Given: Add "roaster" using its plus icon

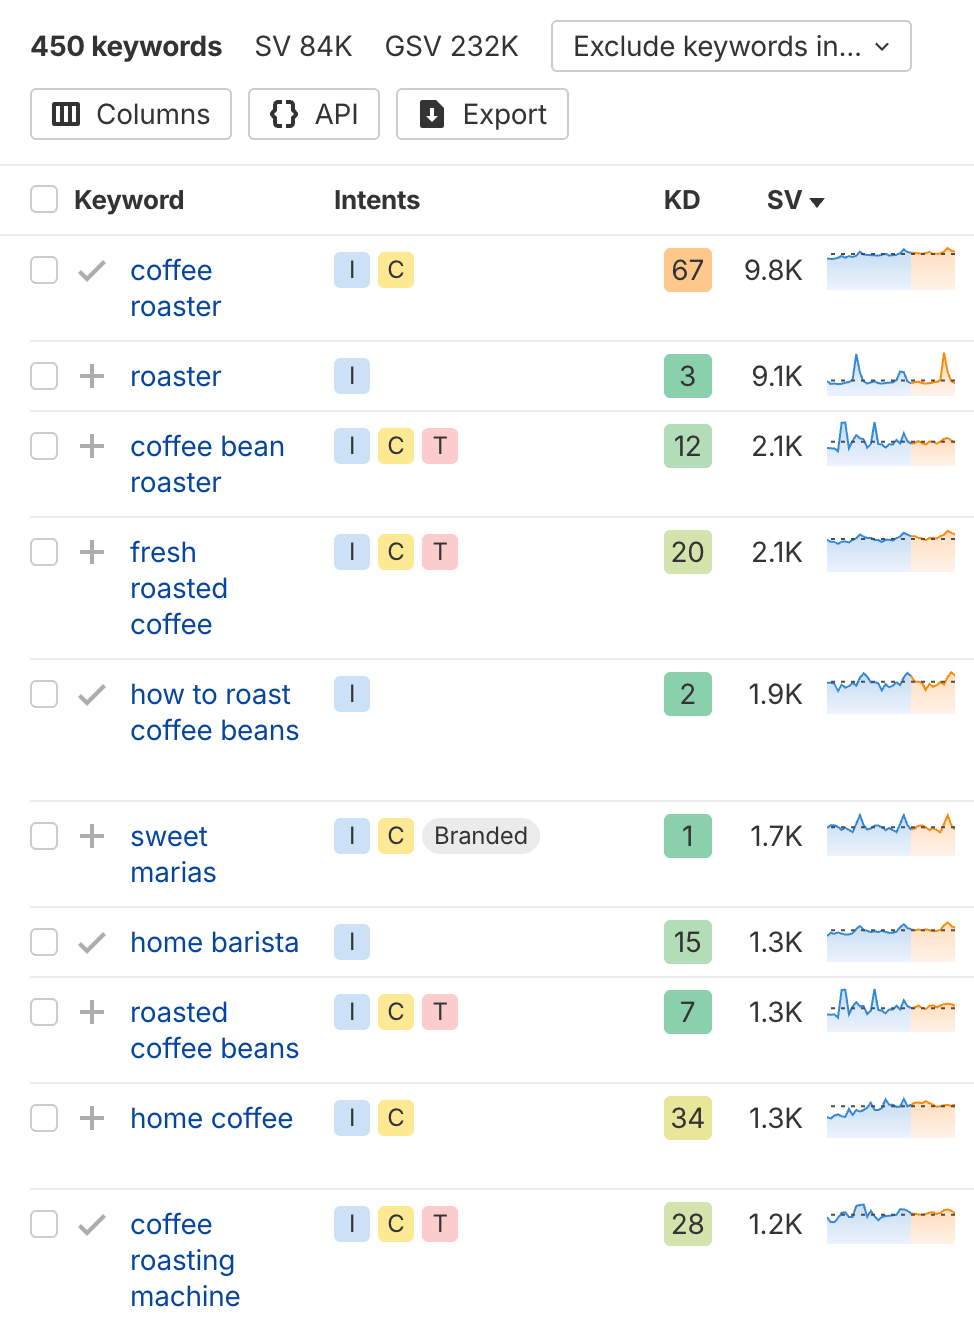Looking at the screenshot, I should click(91, 376).
